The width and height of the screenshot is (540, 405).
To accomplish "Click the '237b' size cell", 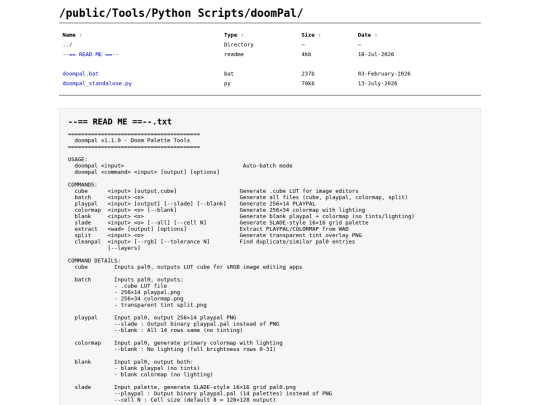I will [308, 74].
